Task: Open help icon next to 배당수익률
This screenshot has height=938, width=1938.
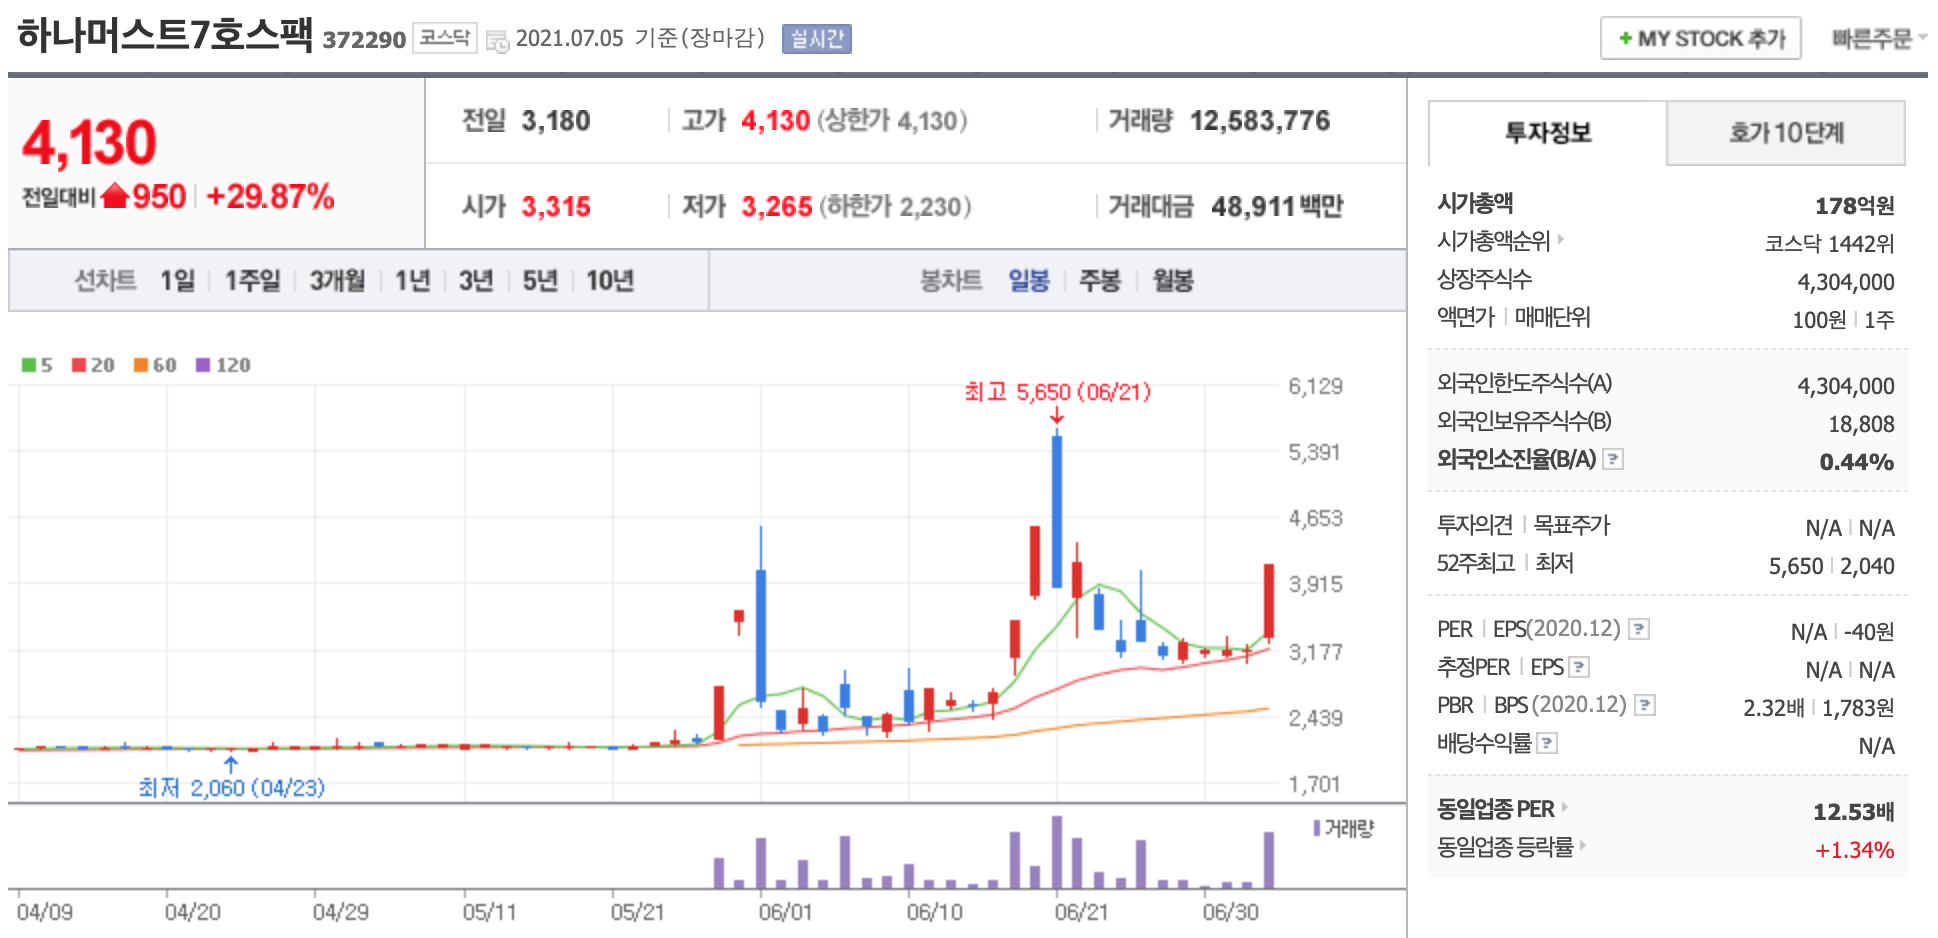Action: [1547, 743]
